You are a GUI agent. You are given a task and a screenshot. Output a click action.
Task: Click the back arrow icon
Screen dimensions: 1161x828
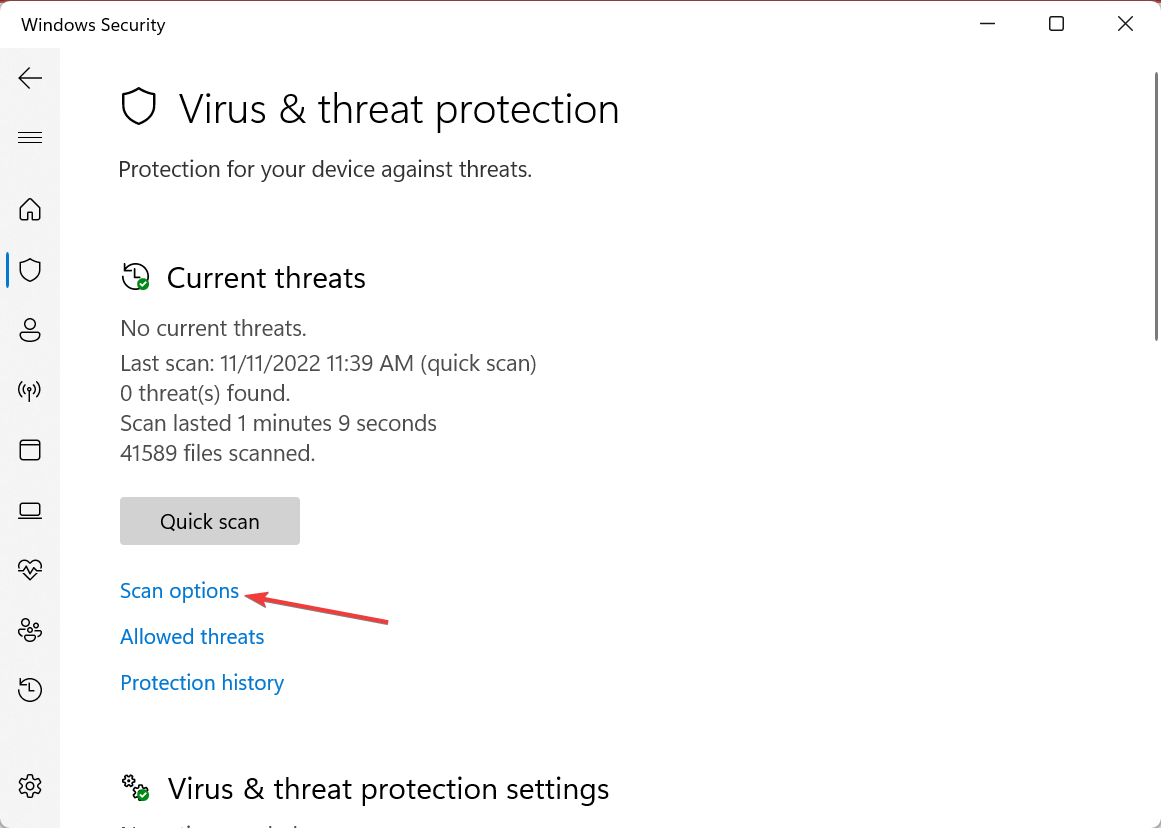30,77
